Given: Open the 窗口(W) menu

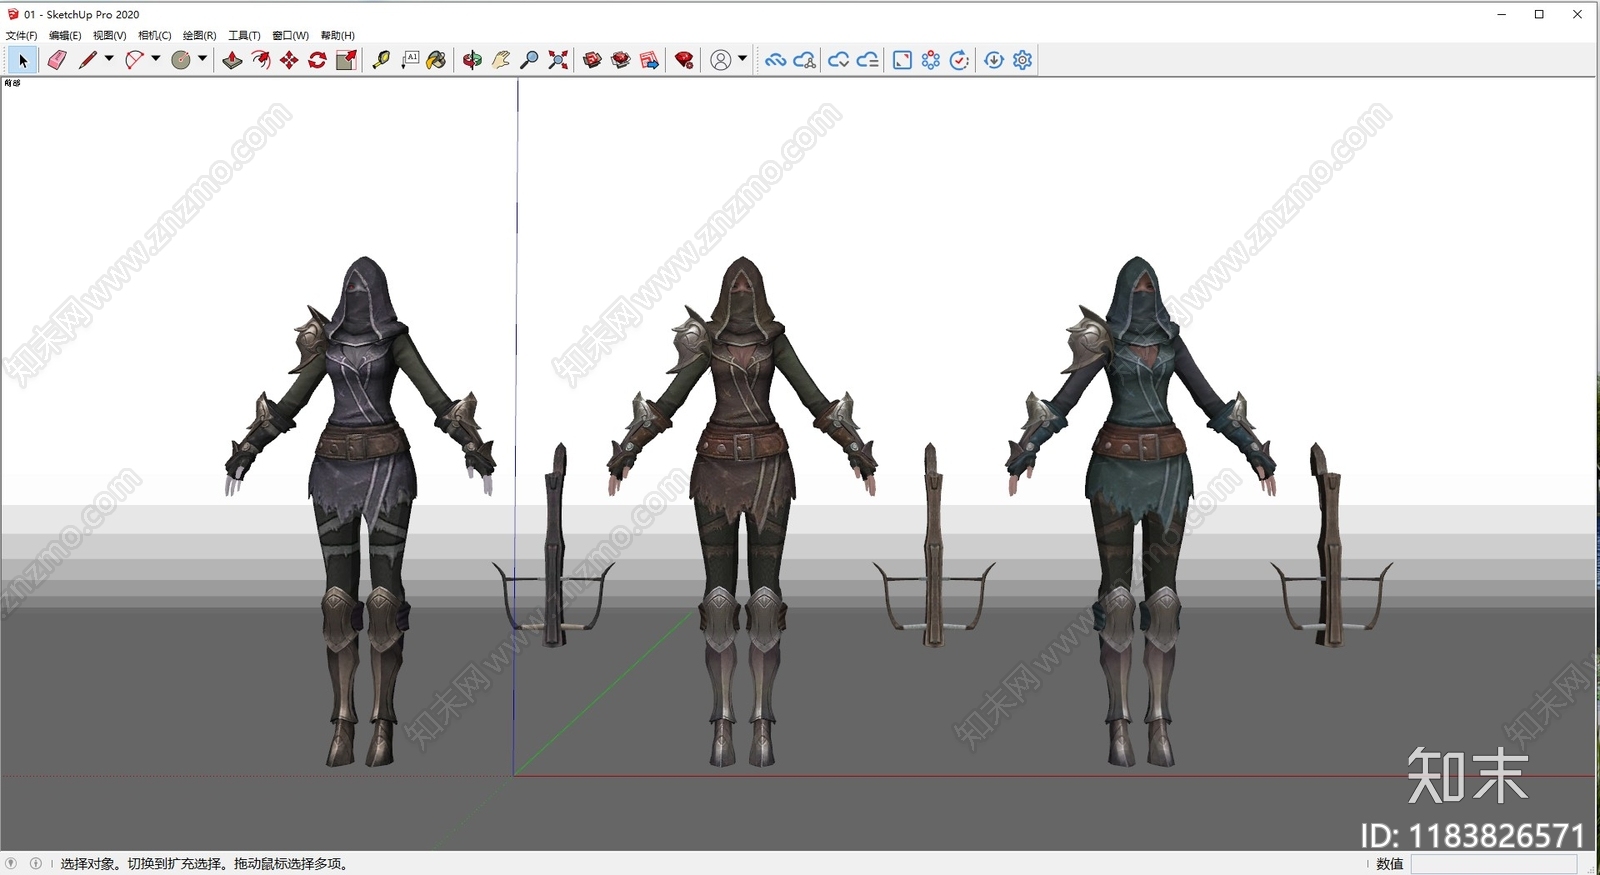Looking at the screenshot, I should 290,36.
